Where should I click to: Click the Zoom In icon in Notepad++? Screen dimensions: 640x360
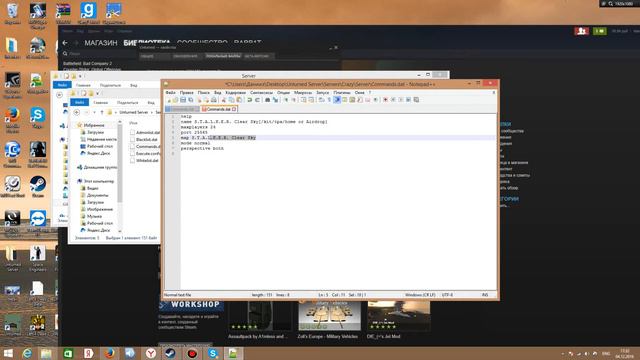[286, 100]
